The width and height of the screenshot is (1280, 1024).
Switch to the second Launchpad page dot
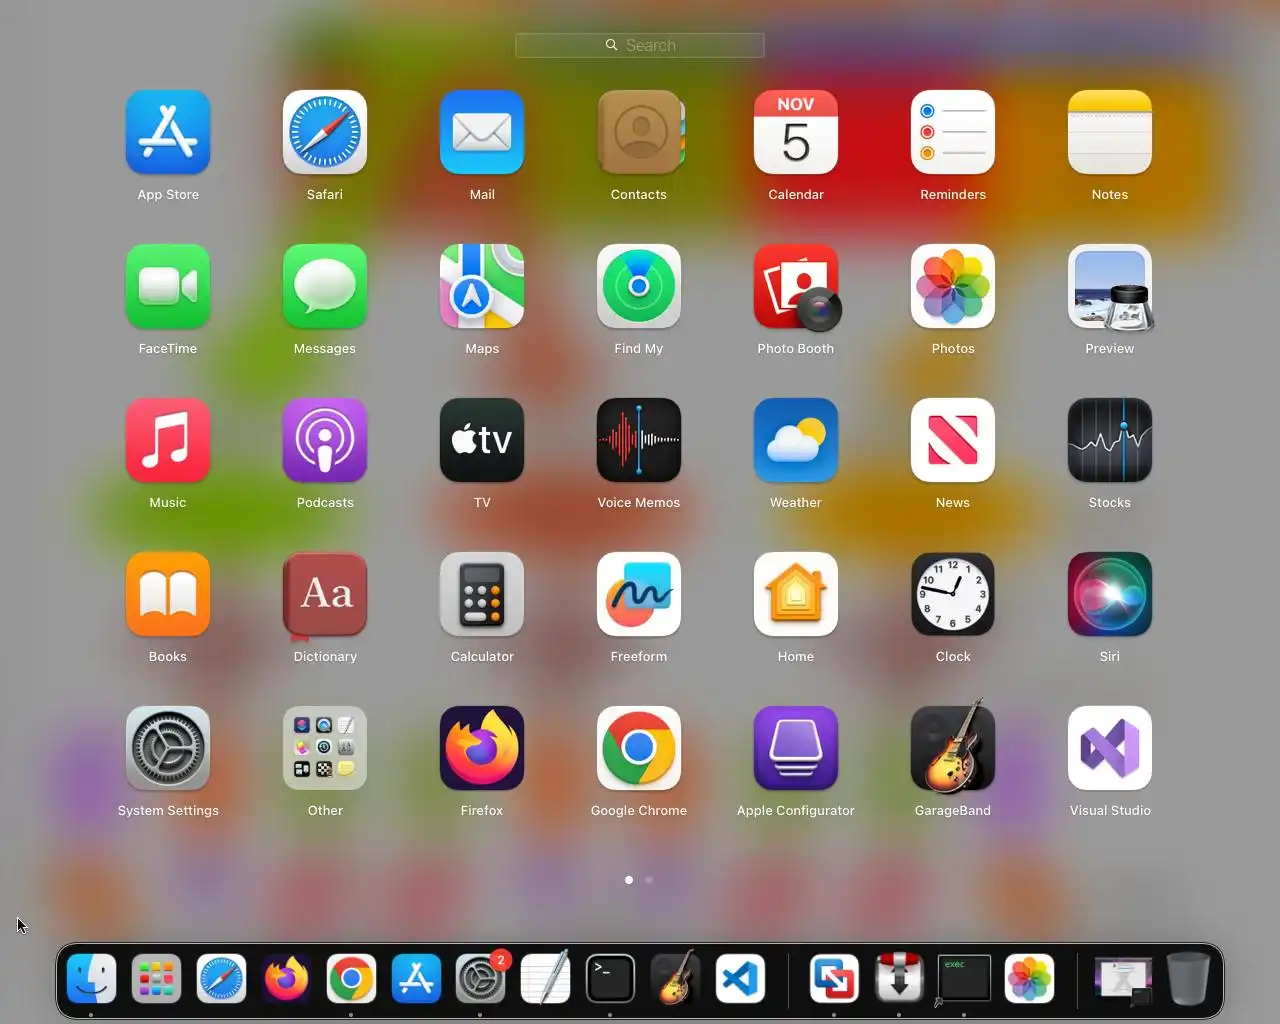(649, 880)
